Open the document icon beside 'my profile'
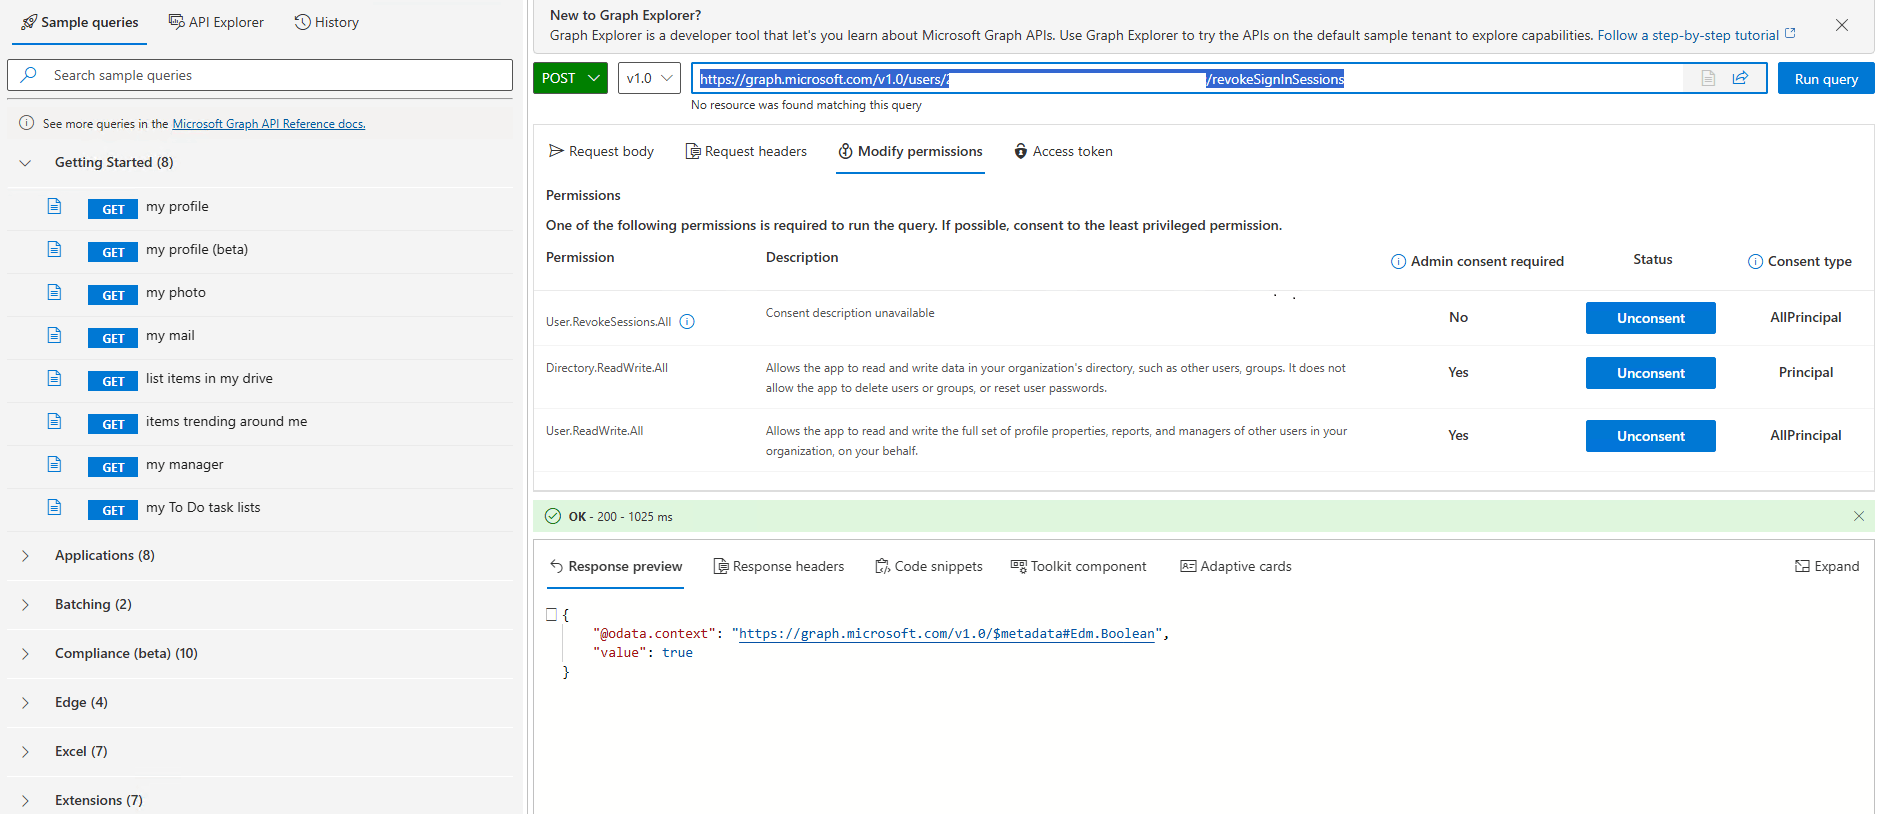Viewport: 1888px width, 814px height. tap(54, 206)
